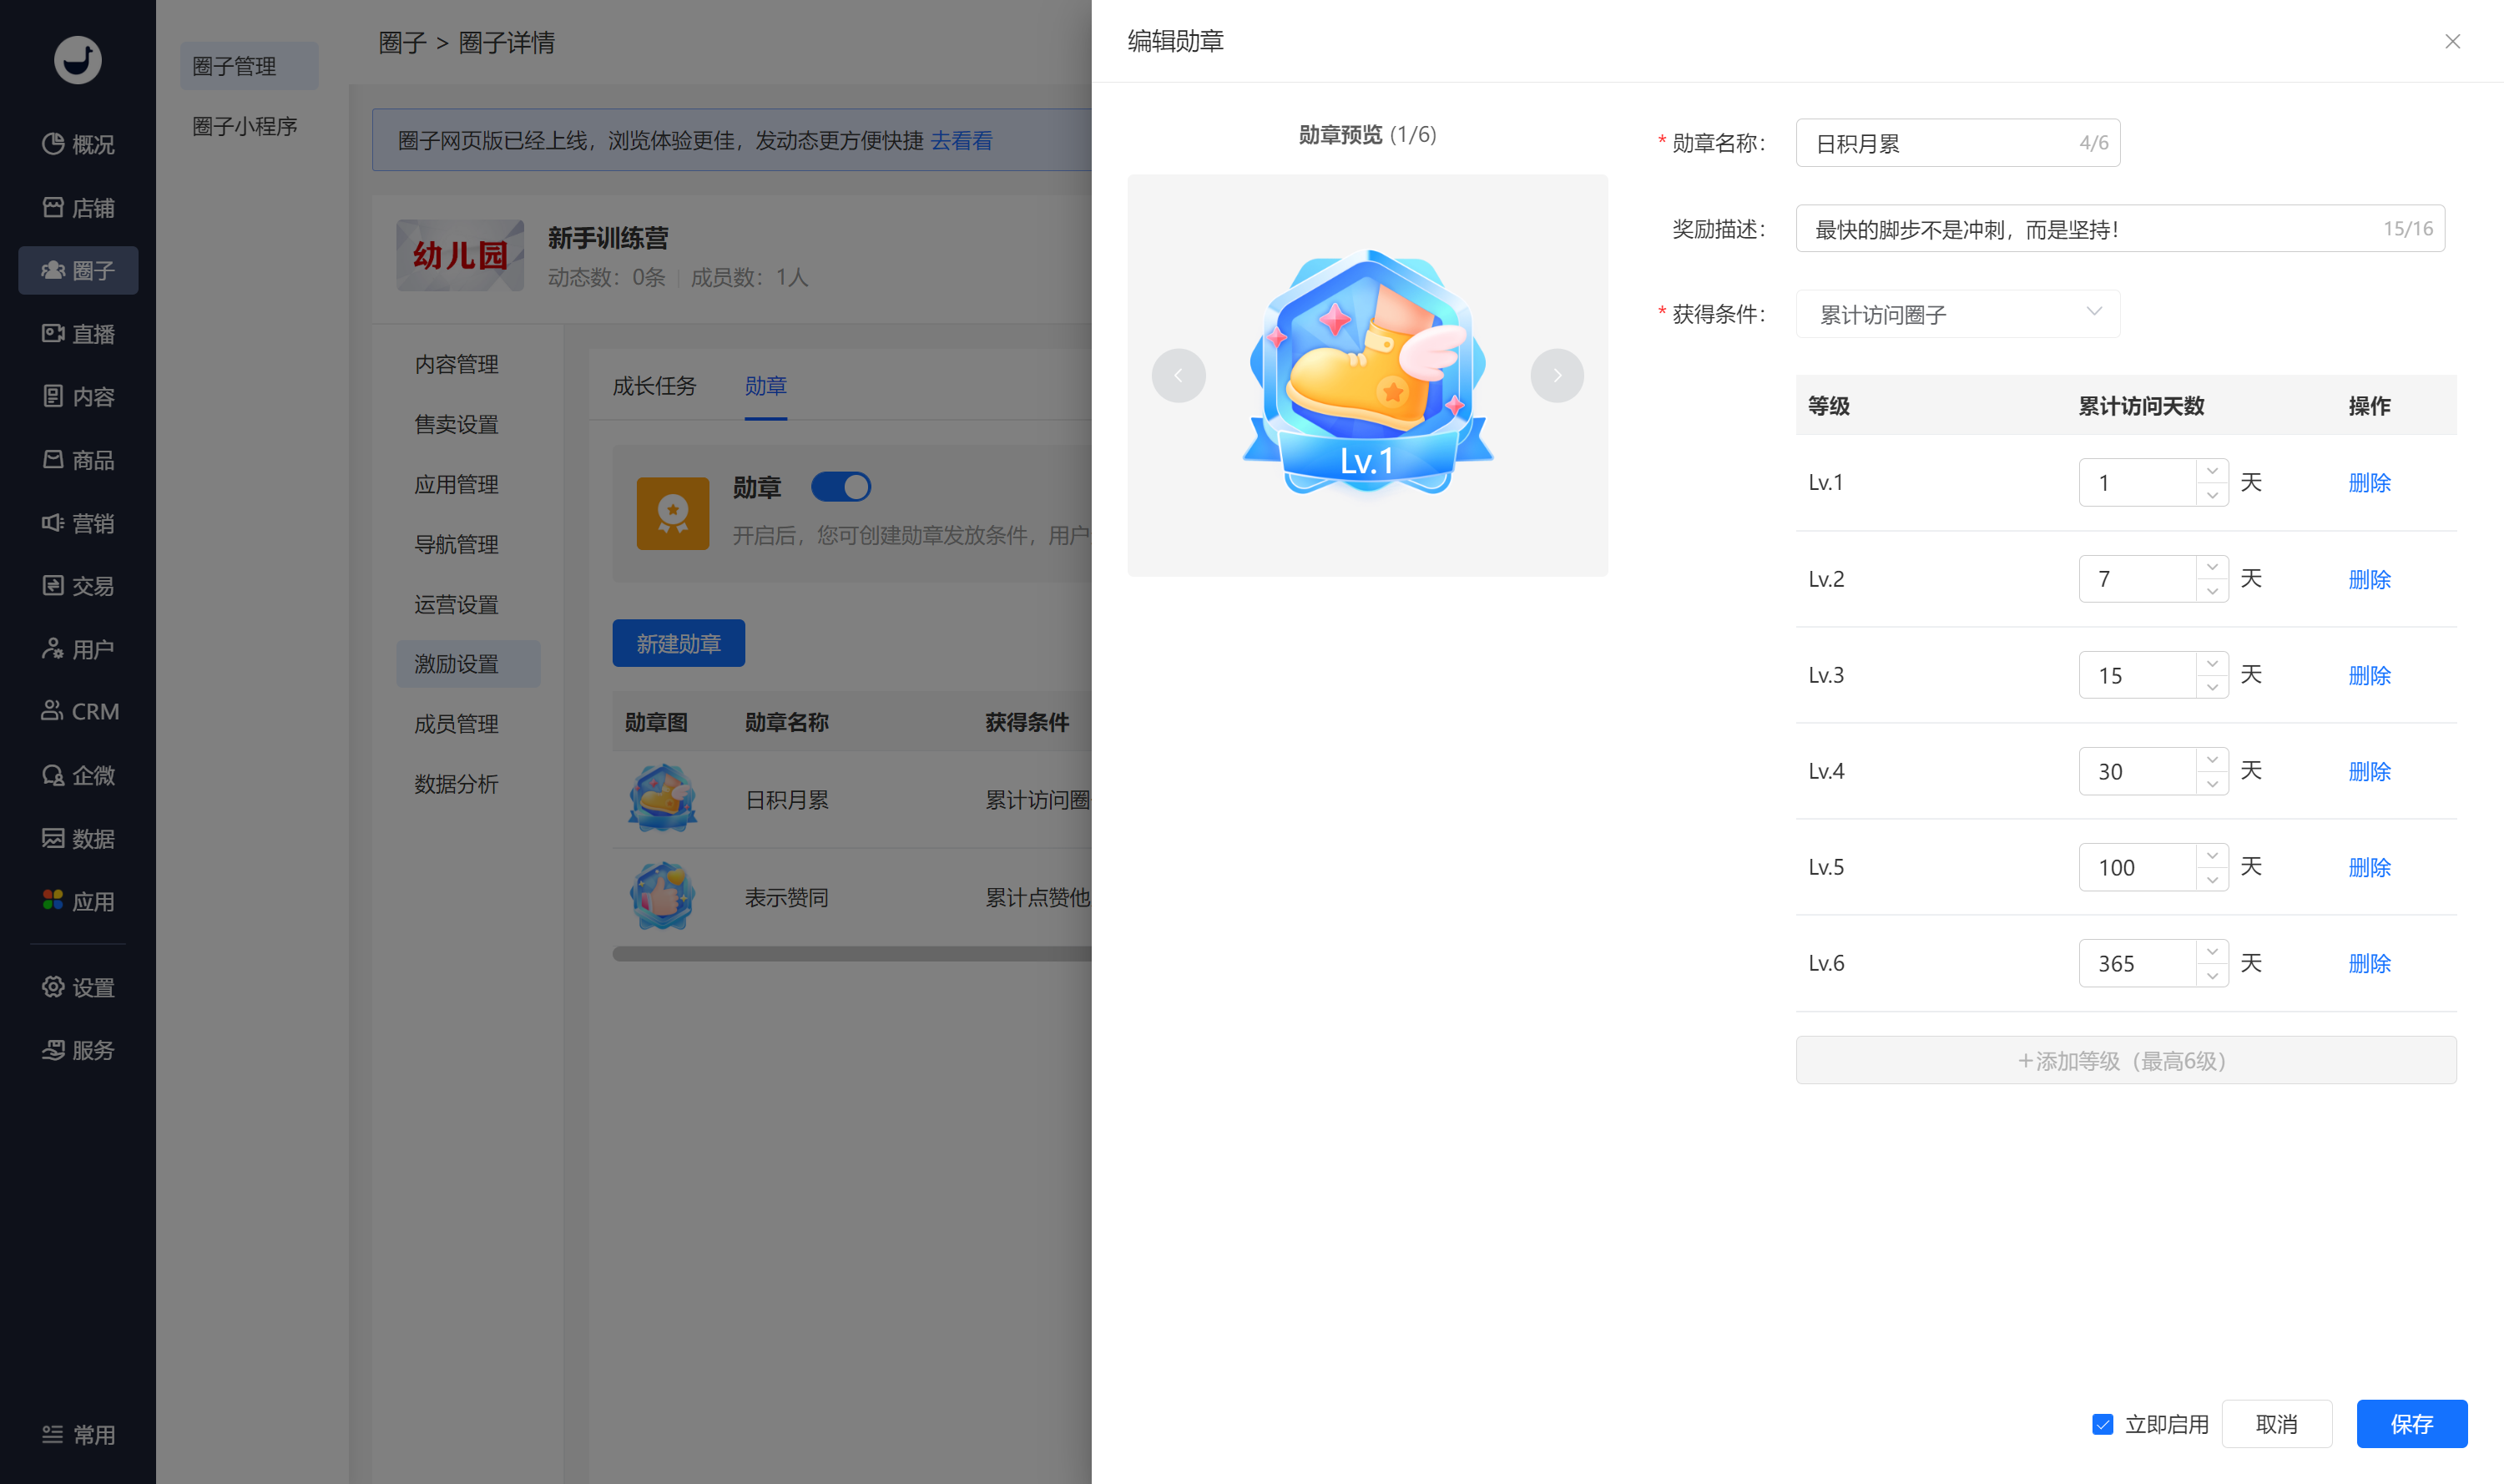Delete the Lv.3 level row

tap(2369, 675)
